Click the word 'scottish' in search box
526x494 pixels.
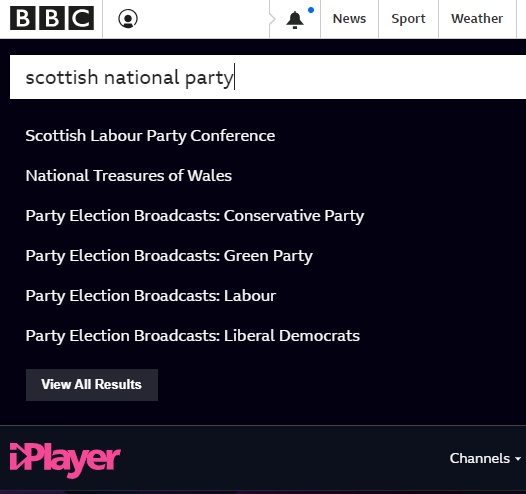pyautogui.click(x=62, y=77)
